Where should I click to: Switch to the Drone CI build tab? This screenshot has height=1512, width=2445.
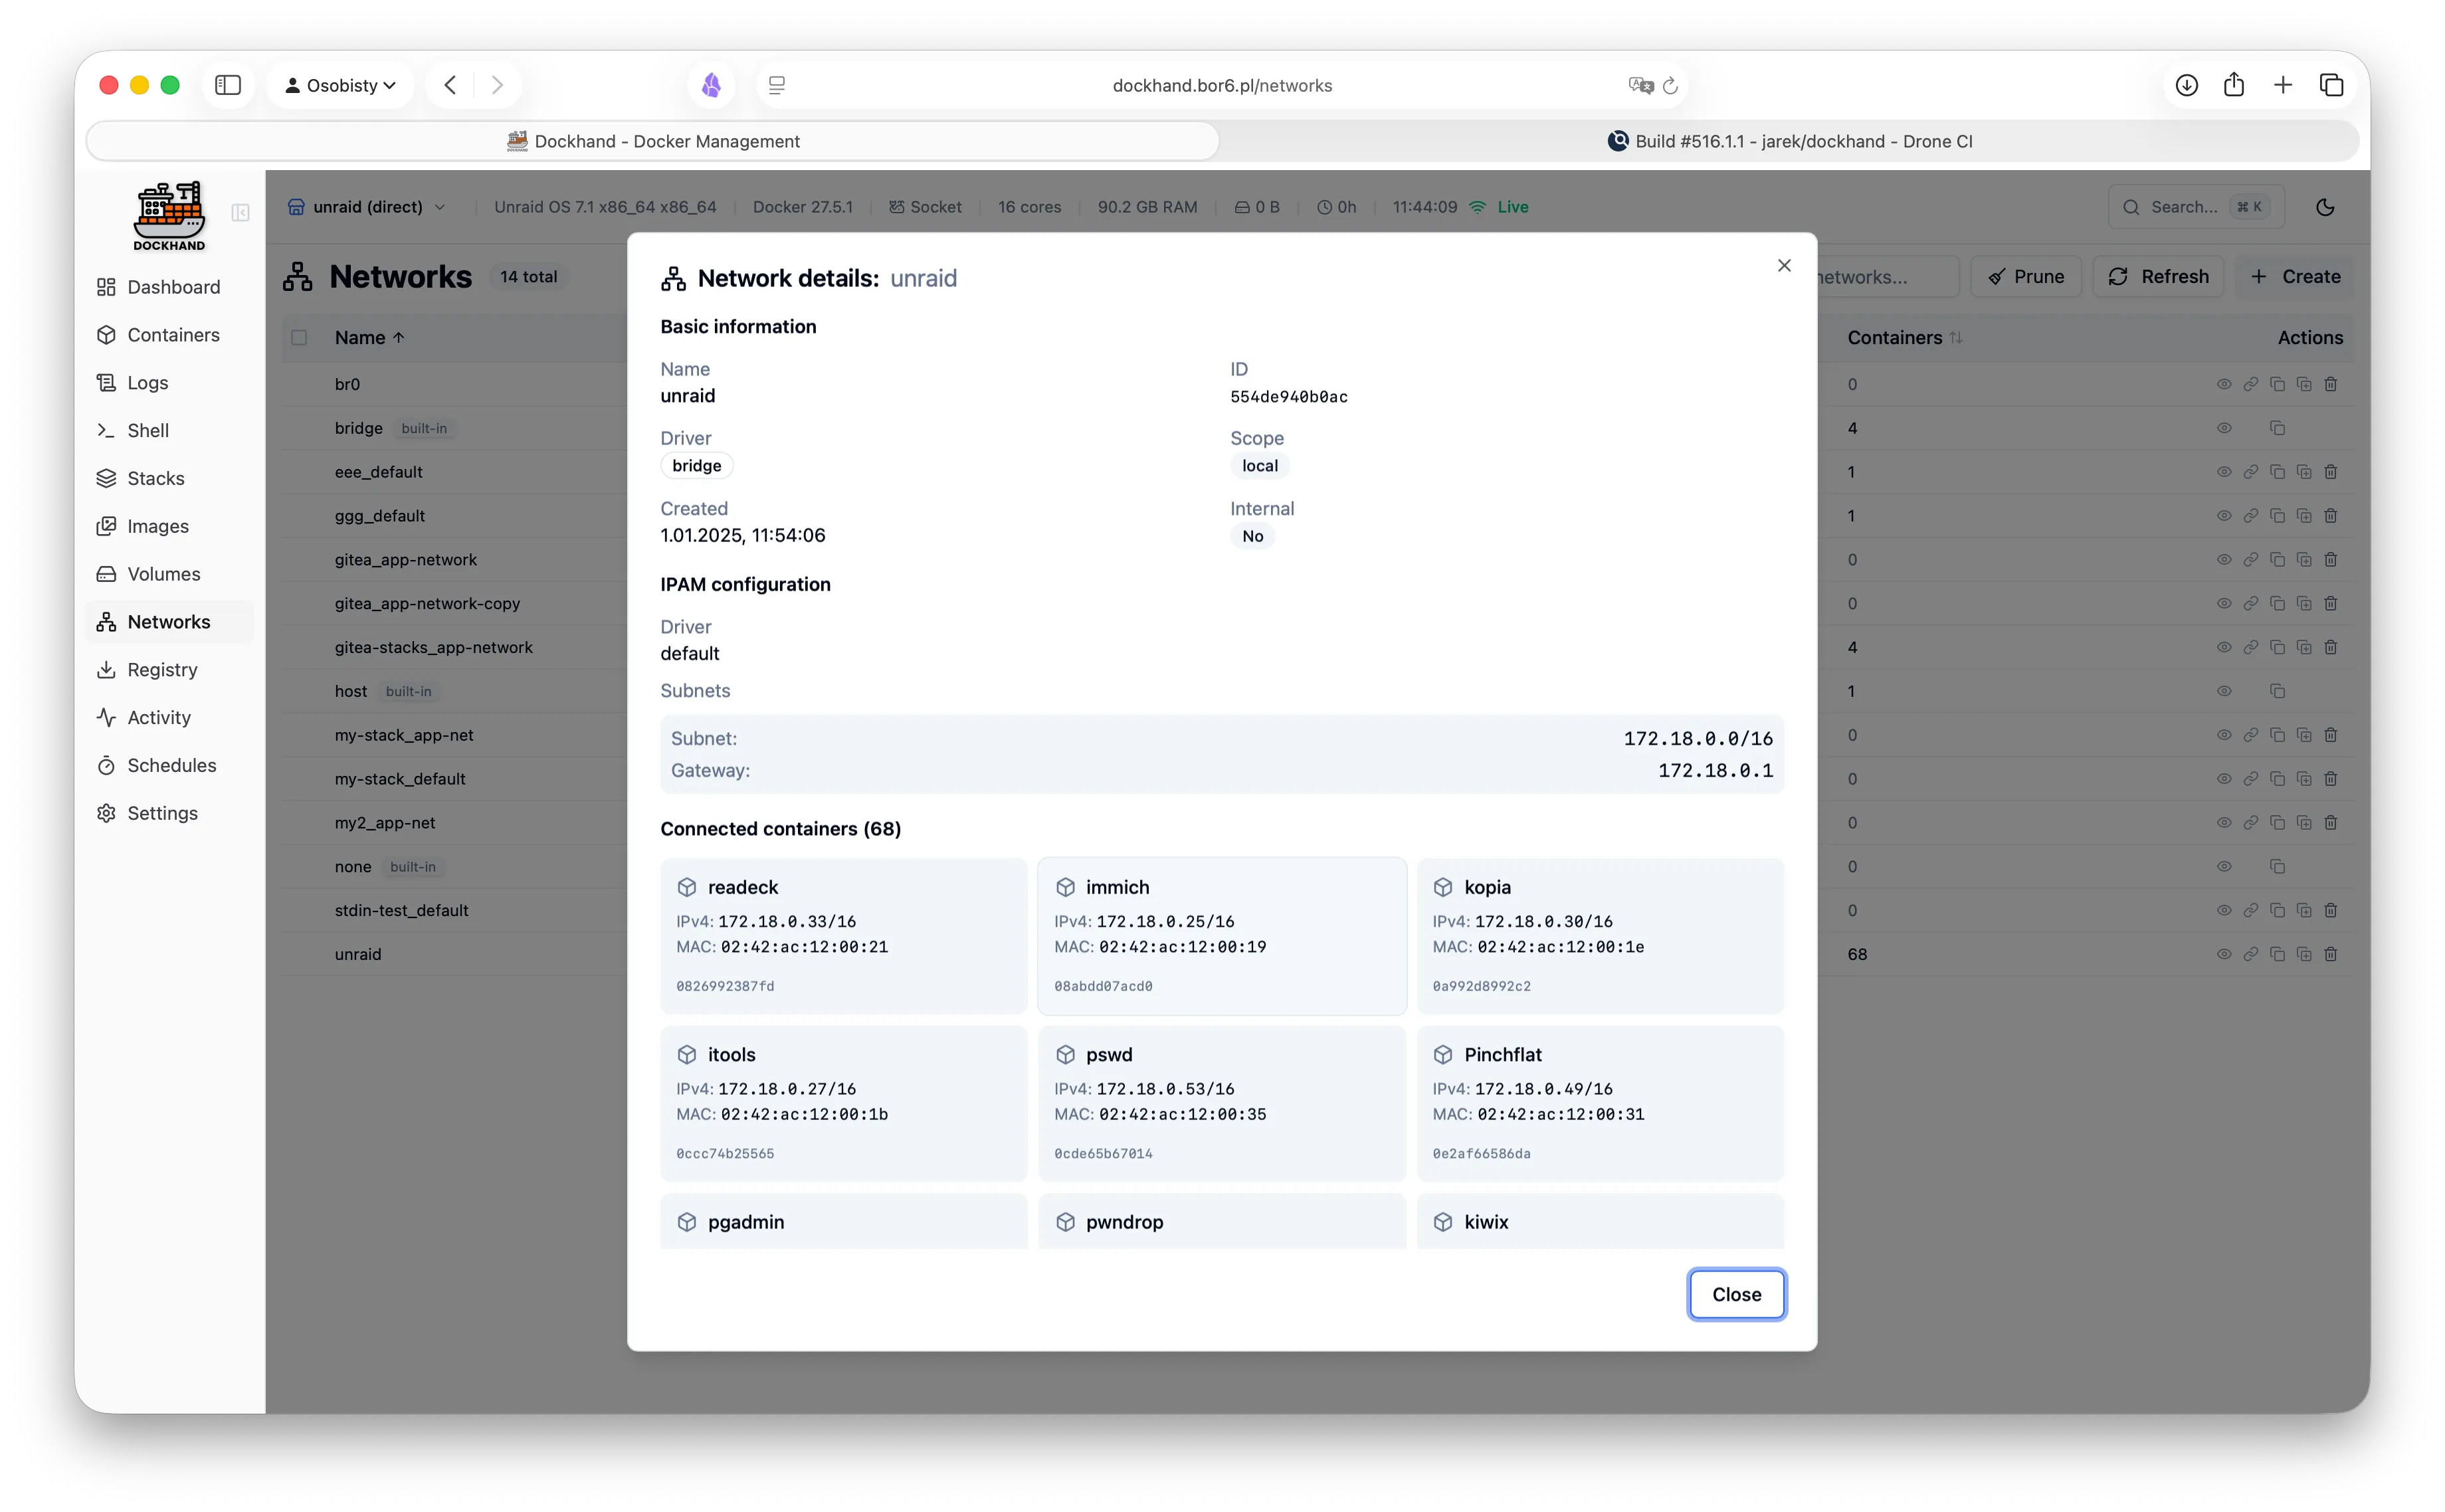[1789, 141]
